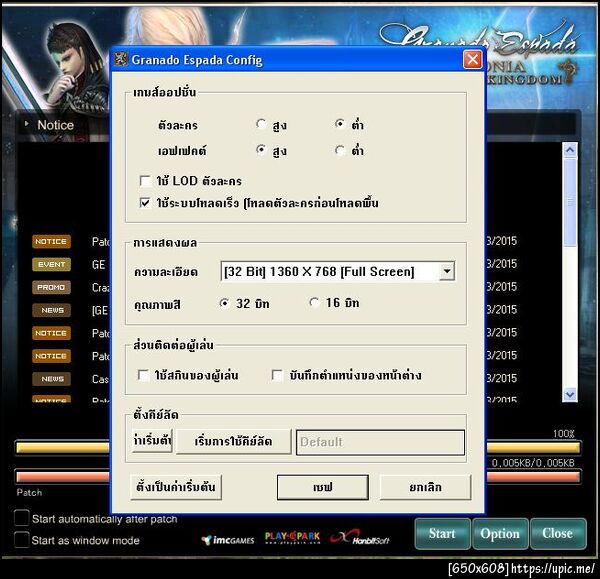Click the Start button in the launcher
600x579 pixels.
[442, 533]
